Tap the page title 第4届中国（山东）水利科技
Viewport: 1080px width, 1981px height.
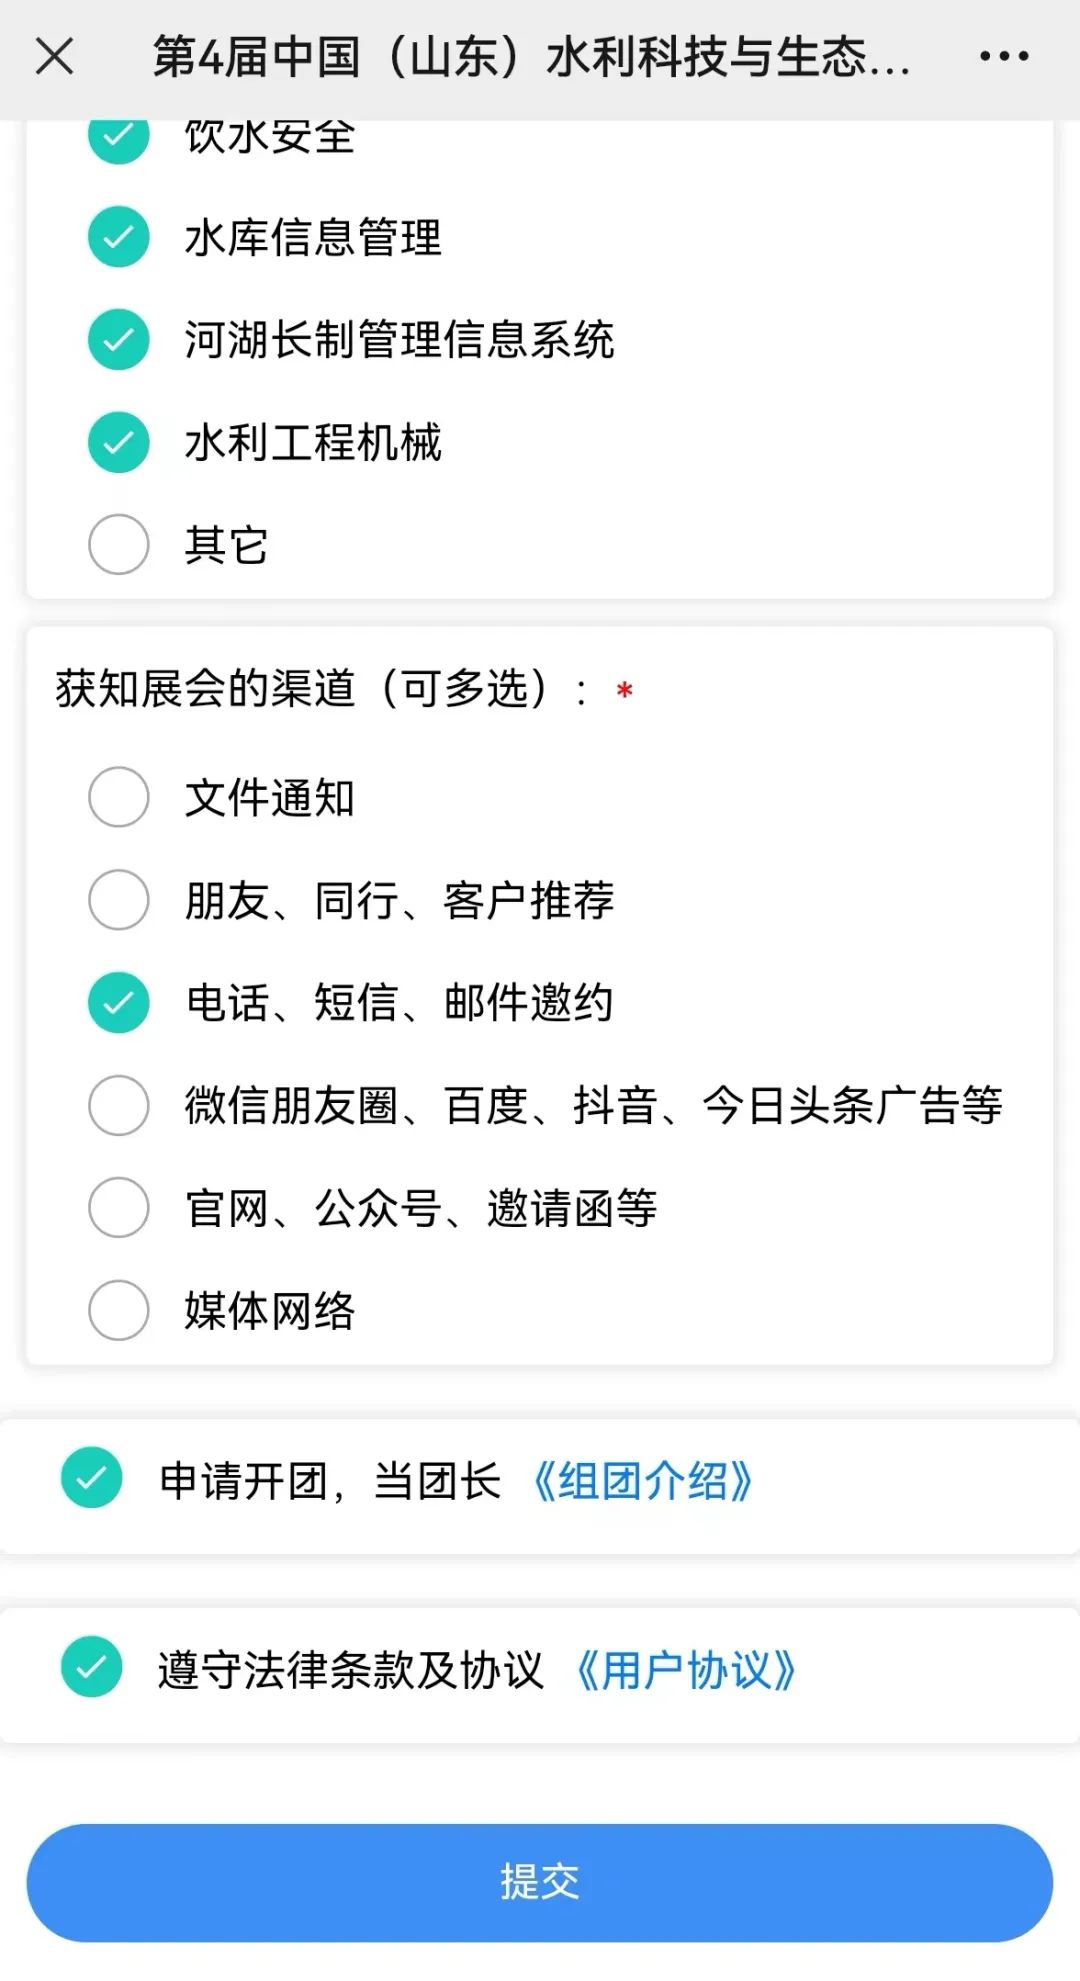point(530,56)
